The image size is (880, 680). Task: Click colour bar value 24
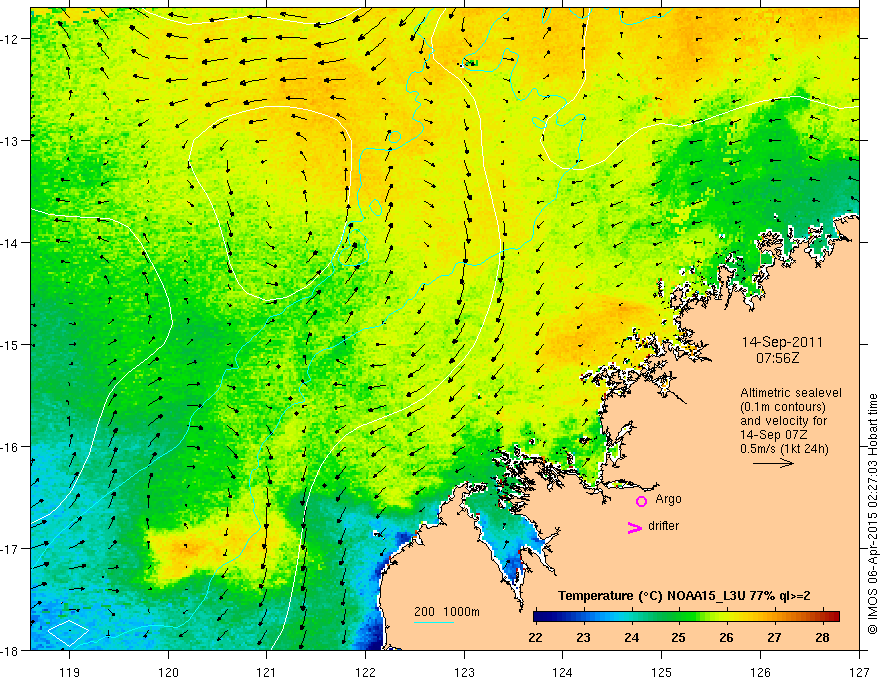pyautogui.click(x=631, y=638)
